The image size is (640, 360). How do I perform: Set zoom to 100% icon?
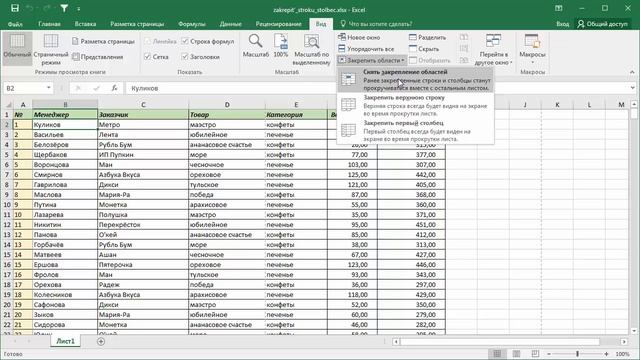click(281, 45)
